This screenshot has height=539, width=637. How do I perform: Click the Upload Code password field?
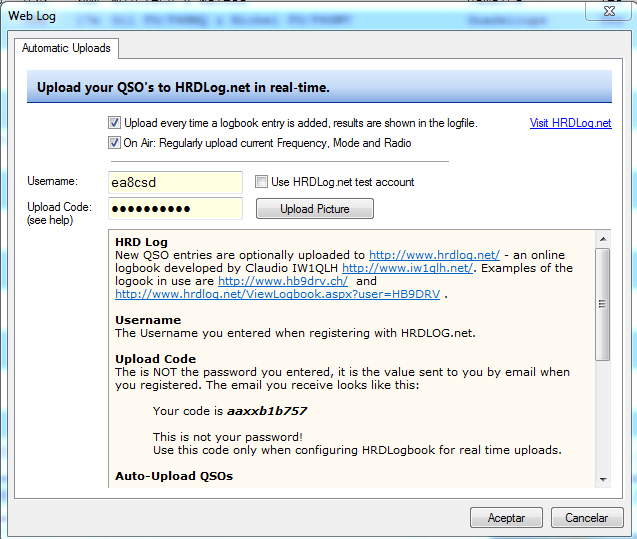tap(176, 209)
